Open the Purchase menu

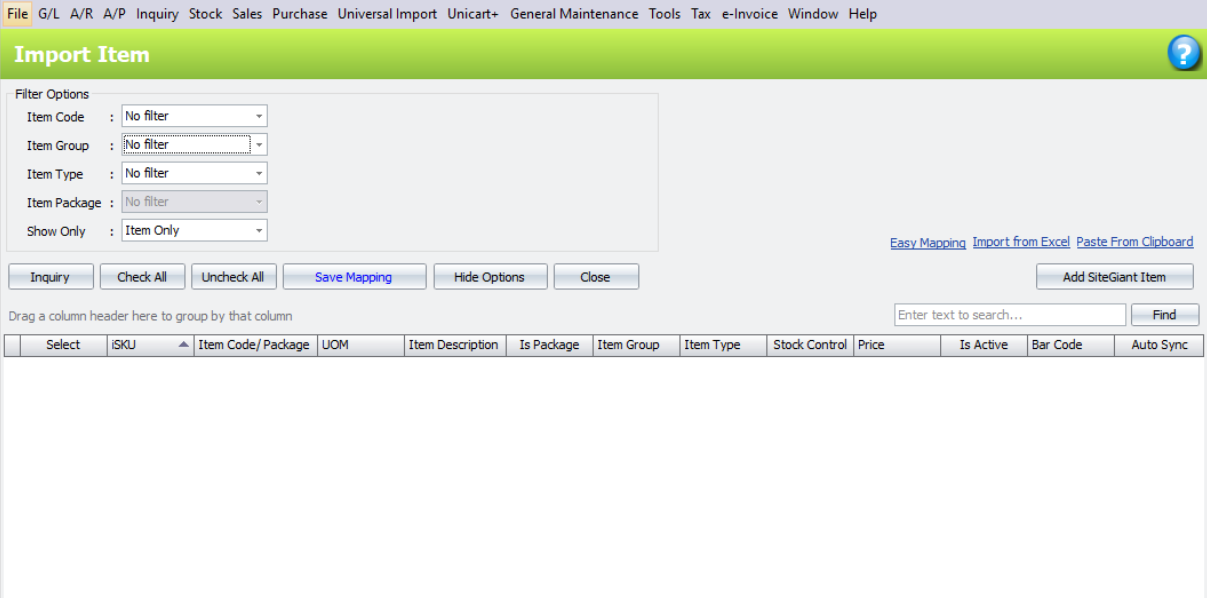pyautogui.click(x=300, y=14)
